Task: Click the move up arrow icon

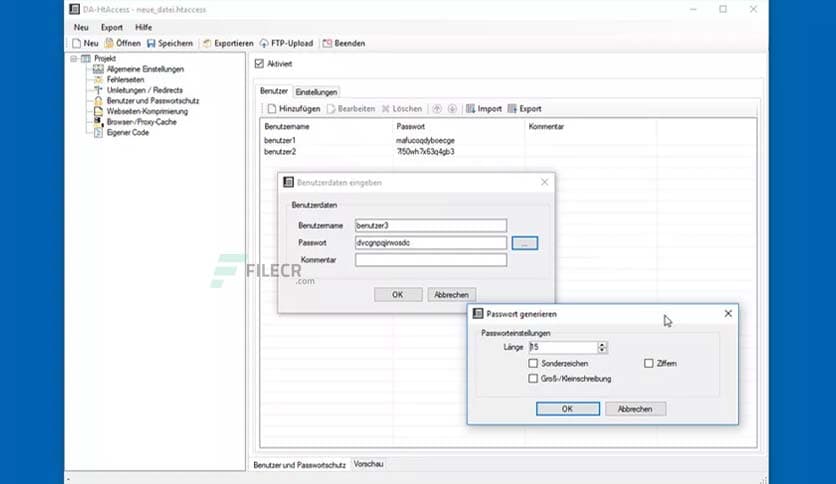Action: (437, 109)
